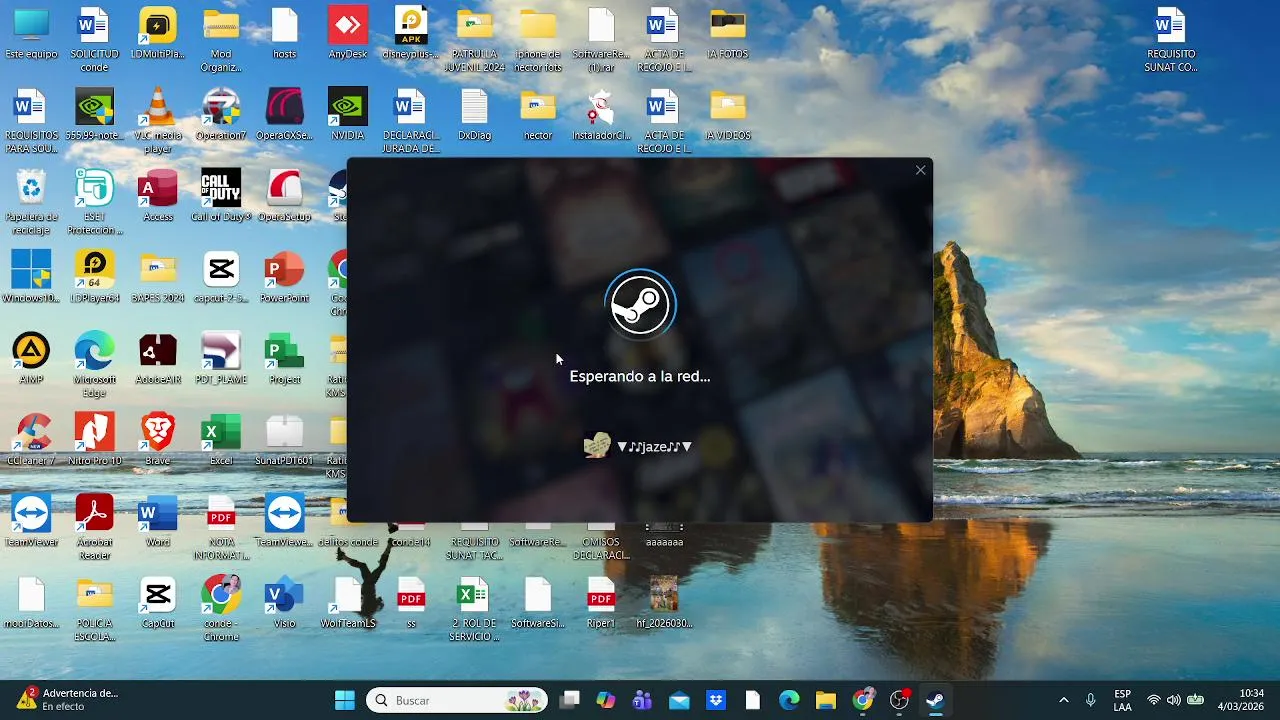The image size is (1280, 720).
Task: Select the AdobeAIR desktop icon
Action: (x=158, y=358)
